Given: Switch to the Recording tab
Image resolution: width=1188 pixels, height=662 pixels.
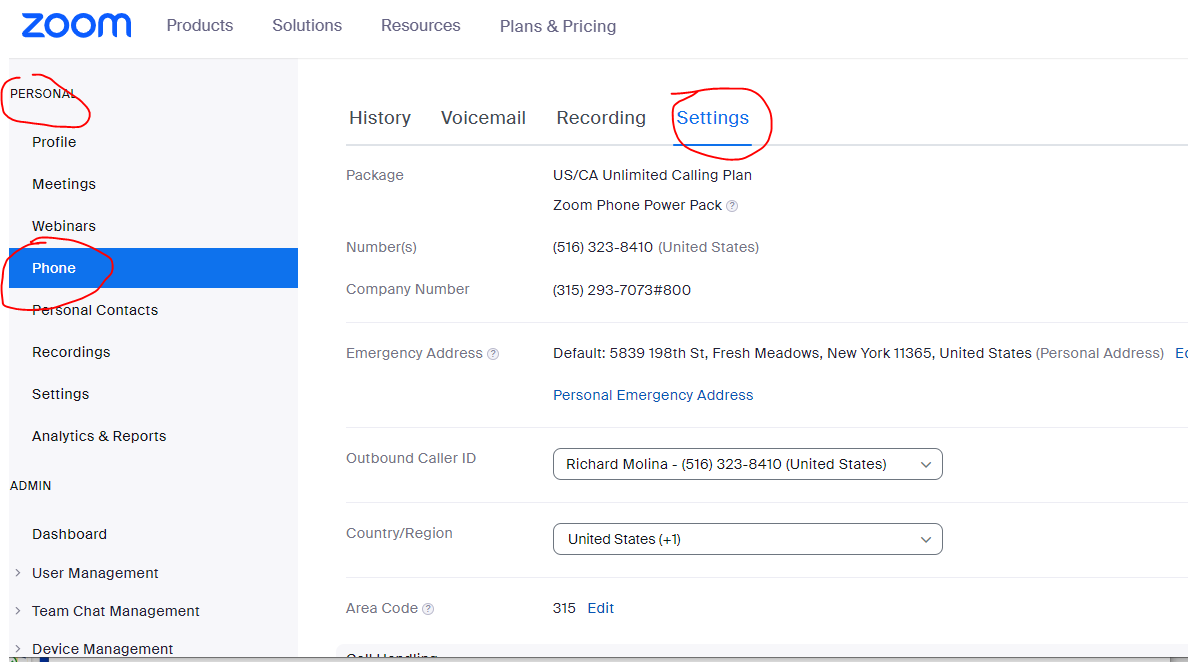Looking at the screenshot, I should pyautogui.click(x=601, y=118).
